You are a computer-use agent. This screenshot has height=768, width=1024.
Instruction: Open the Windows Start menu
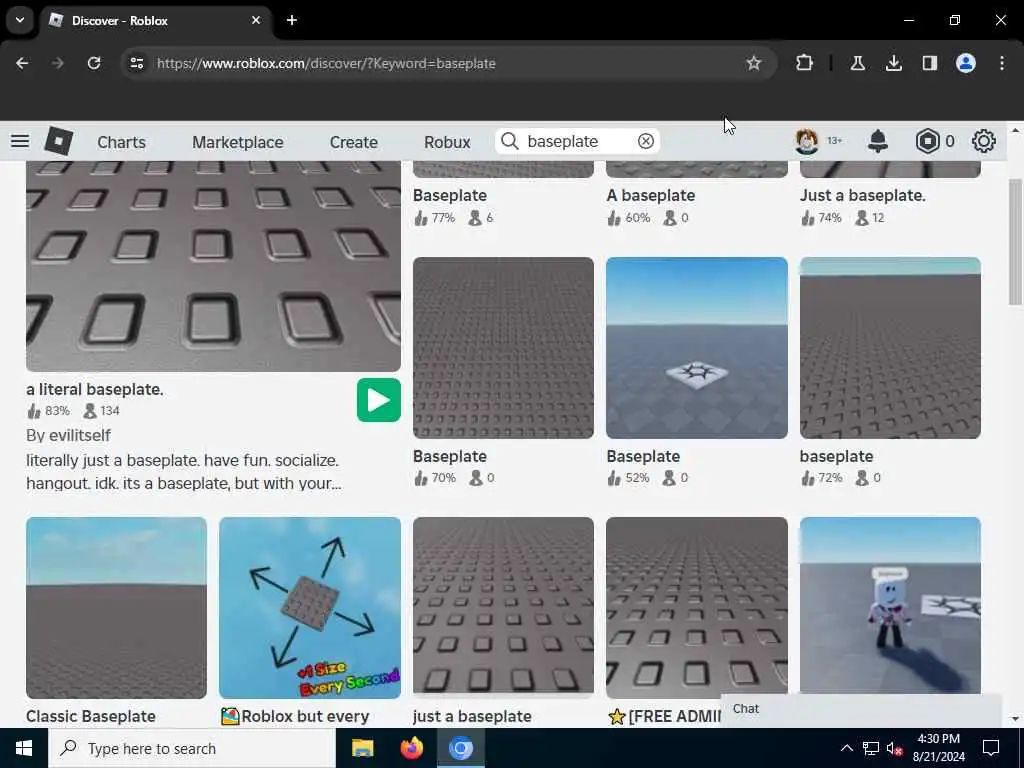[x=24, y=748]
